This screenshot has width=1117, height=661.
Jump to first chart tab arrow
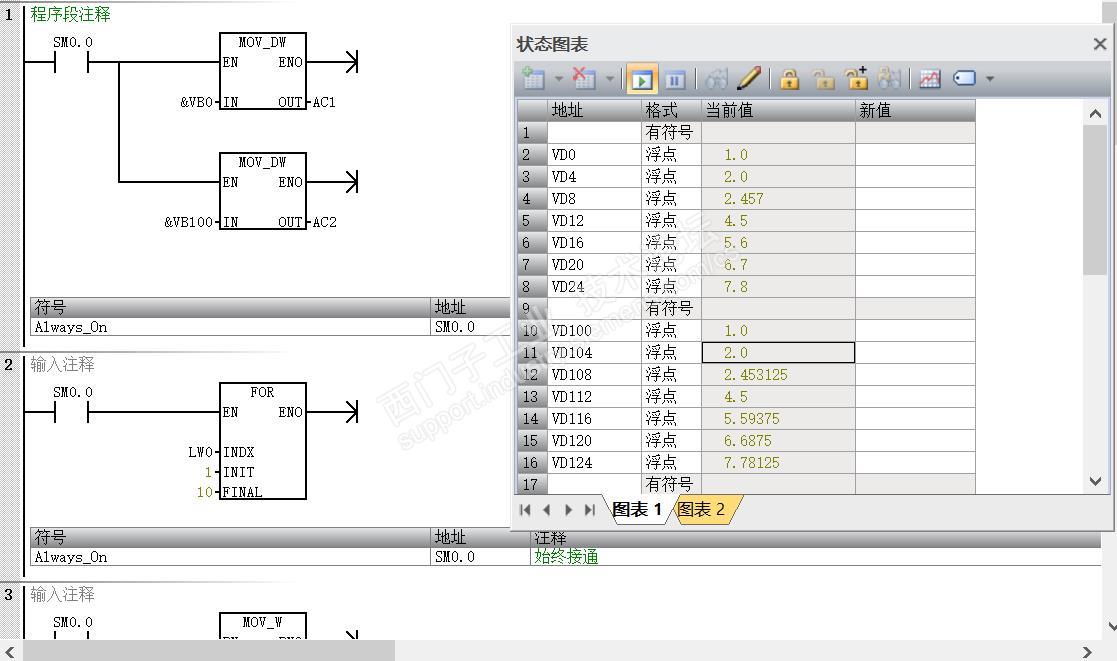click(526, 510)
